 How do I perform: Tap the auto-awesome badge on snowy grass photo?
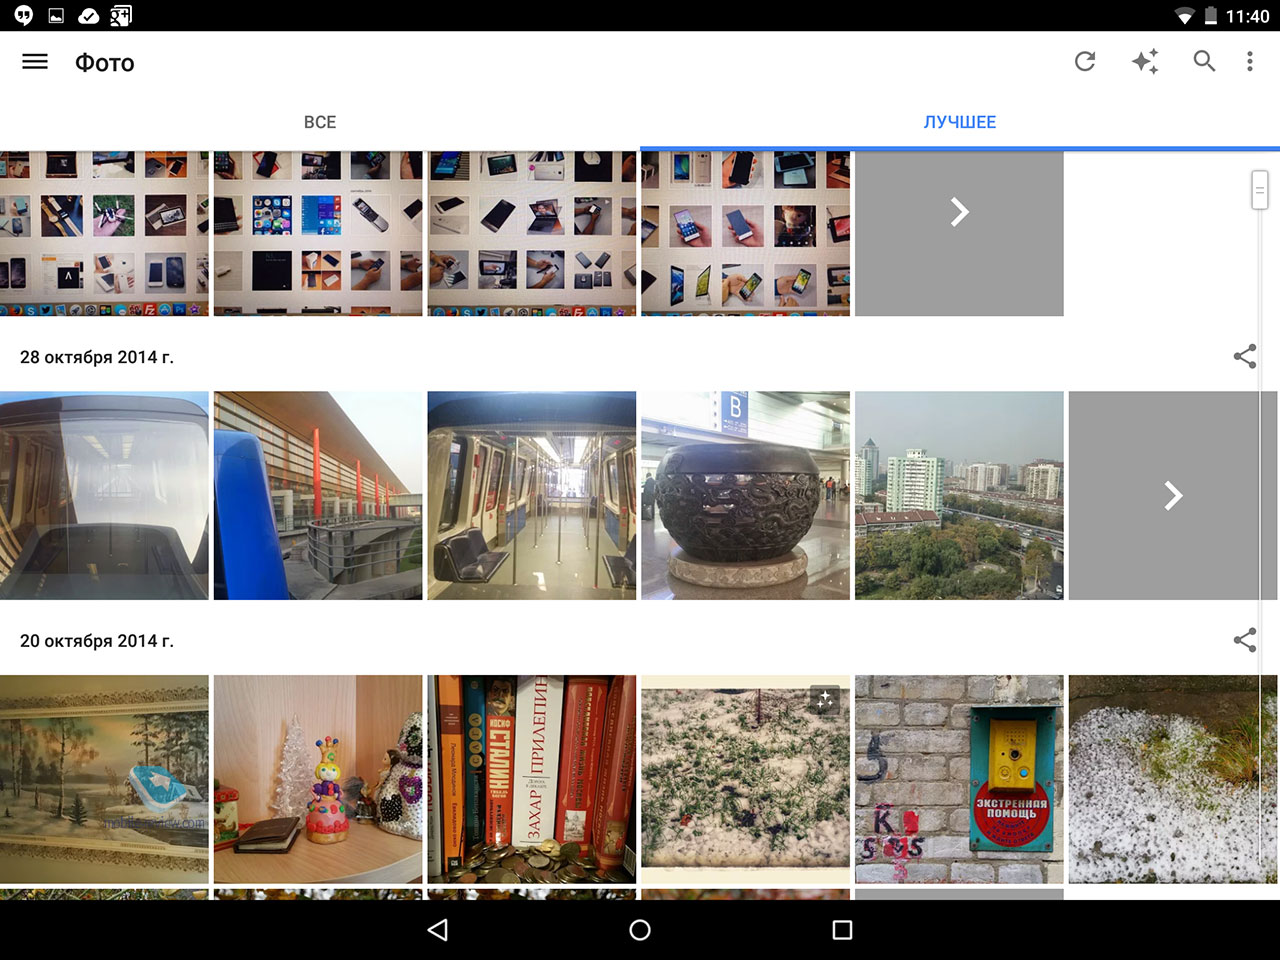825,699
